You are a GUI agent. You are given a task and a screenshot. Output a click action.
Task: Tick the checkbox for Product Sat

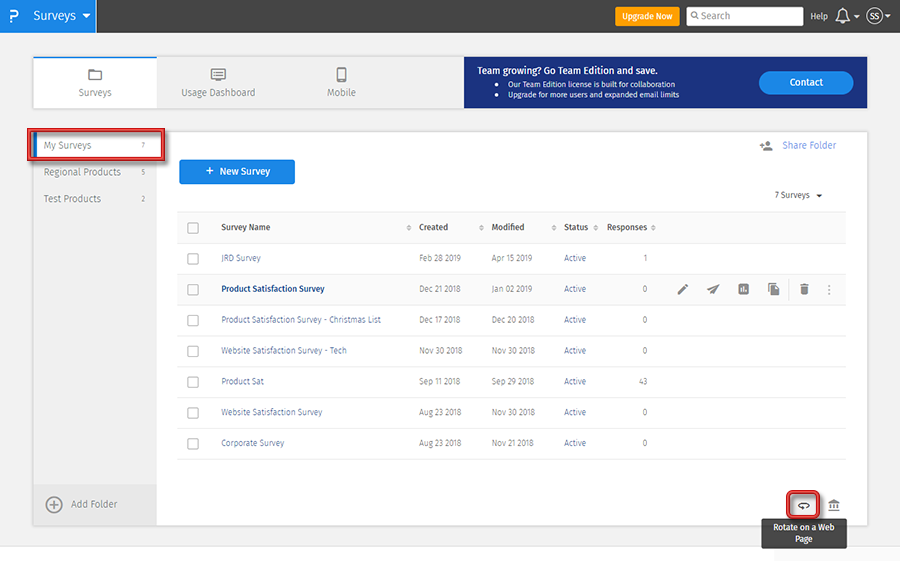coord(193,382)
